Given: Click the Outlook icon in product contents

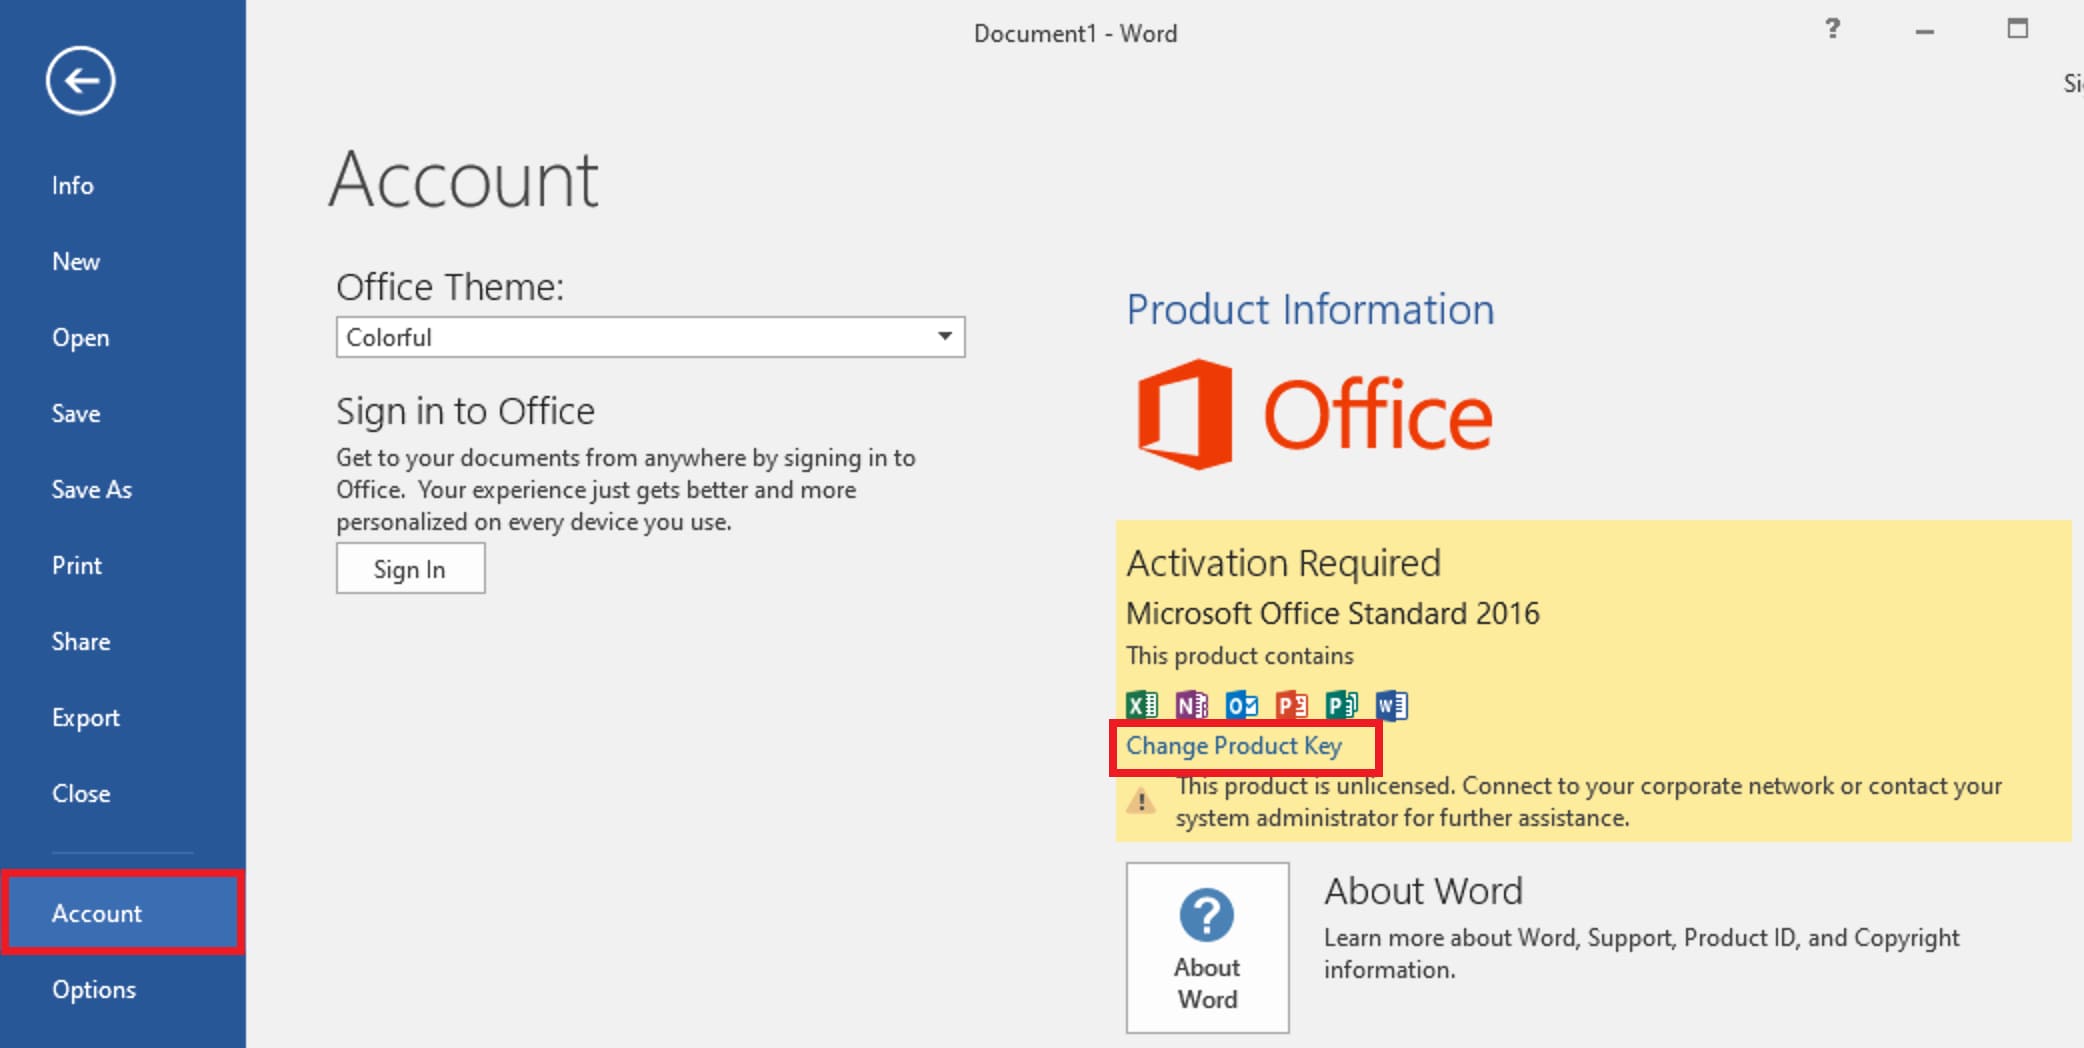Looking at the screenshot, I should click(1241, 705).
